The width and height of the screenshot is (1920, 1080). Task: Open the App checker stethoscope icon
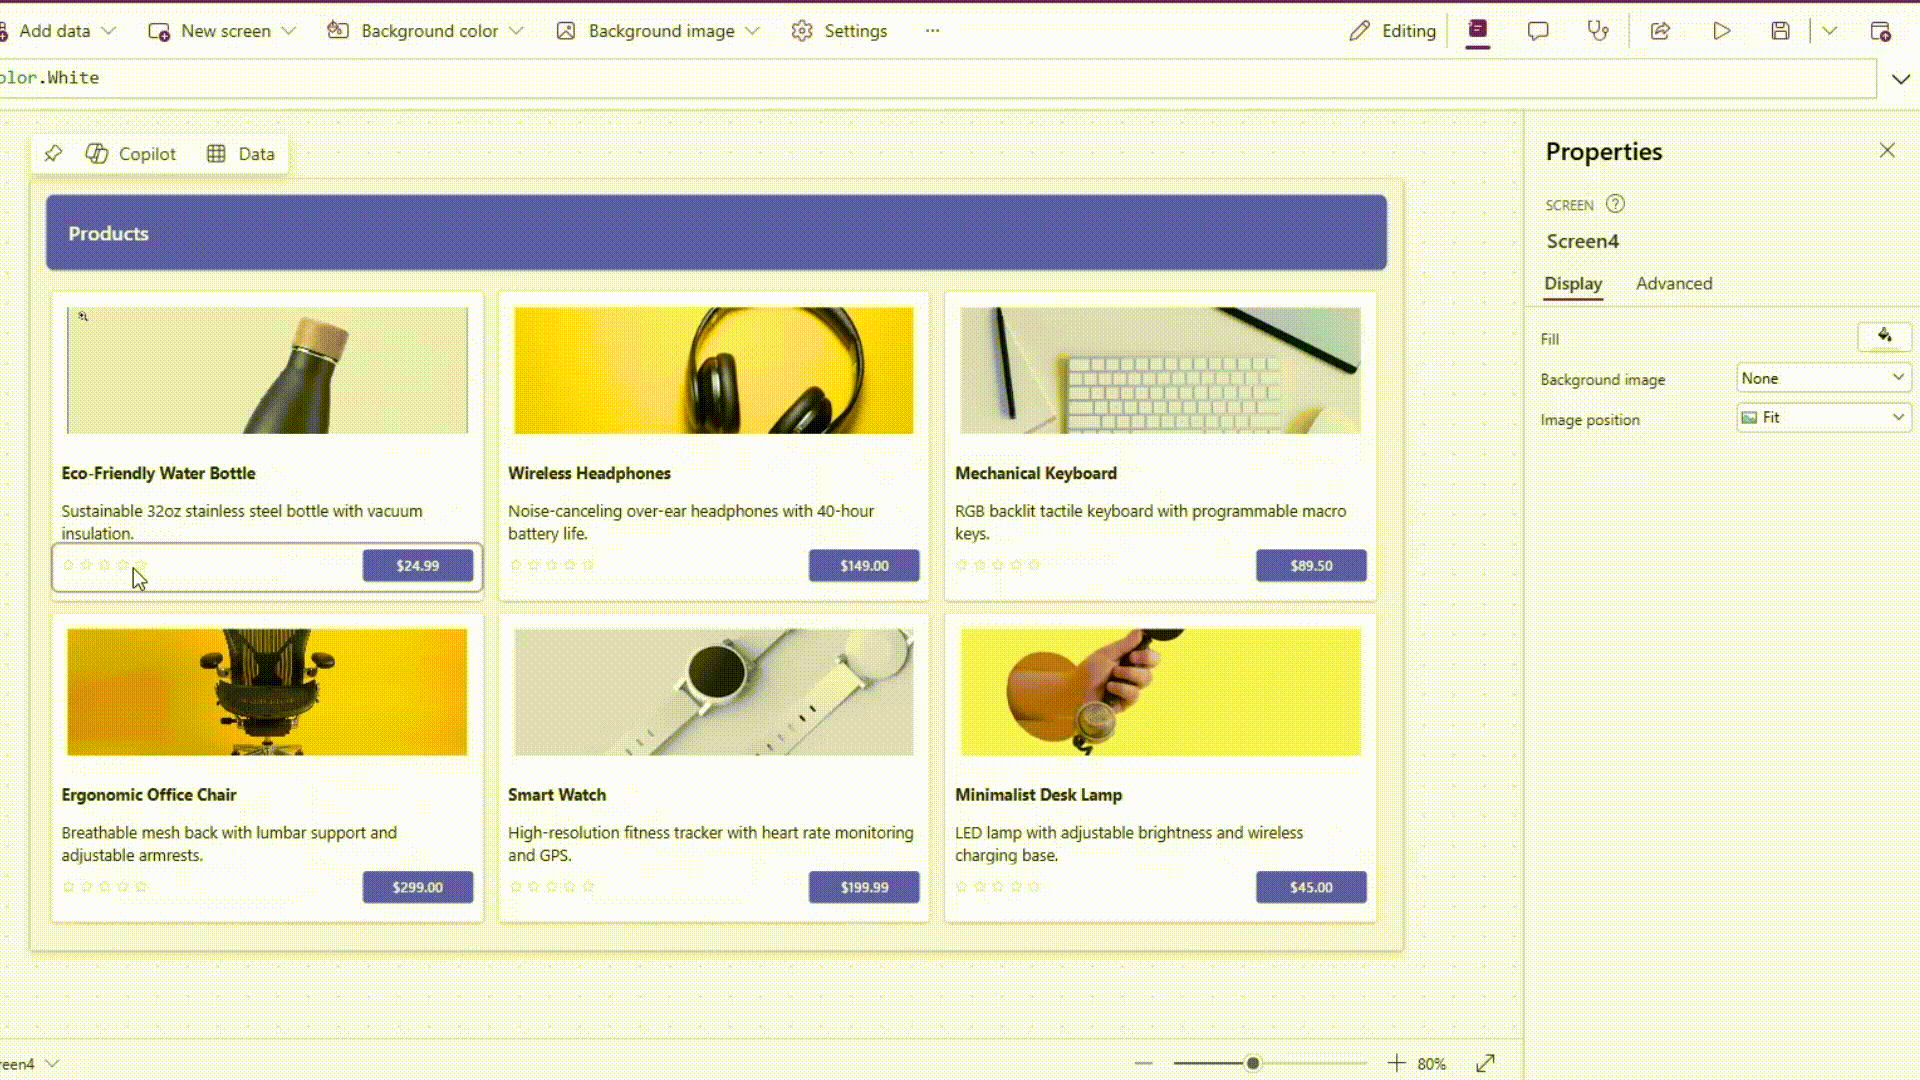tap(1598, 31)
